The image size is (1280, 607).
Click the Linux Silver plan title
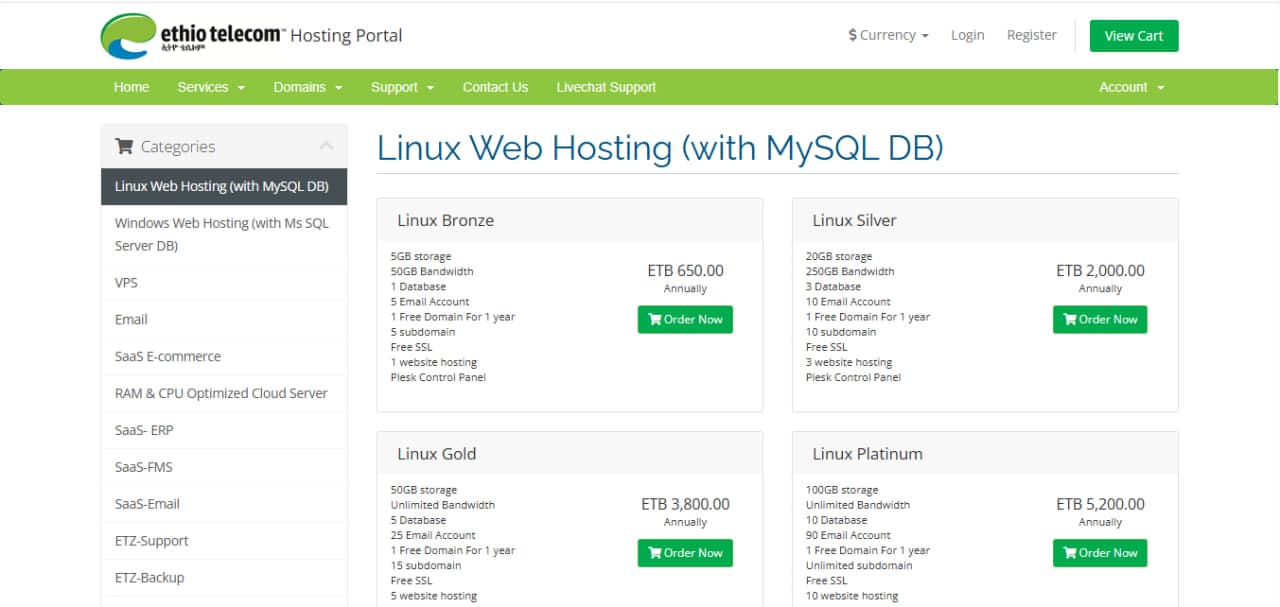[854, 221]
